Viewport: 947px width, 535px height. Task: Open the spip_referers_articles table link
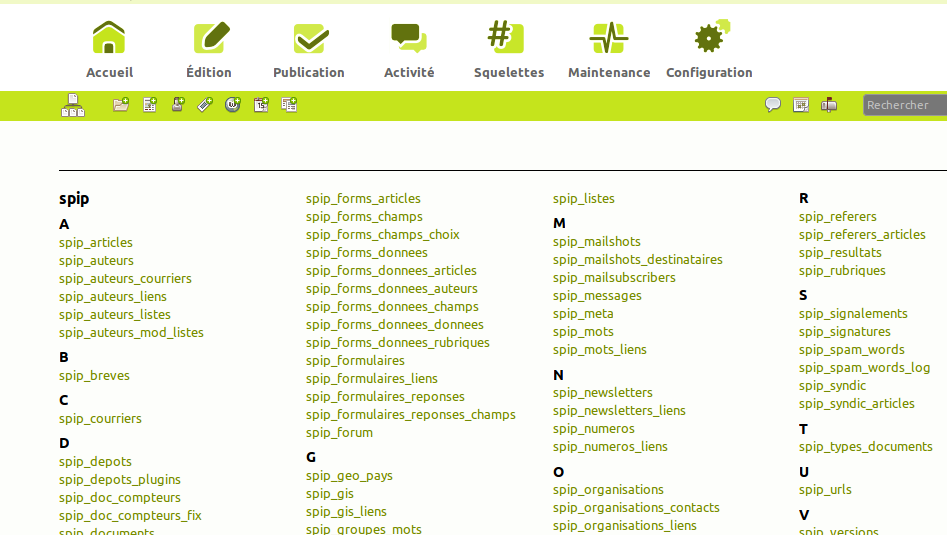[862, 235]
